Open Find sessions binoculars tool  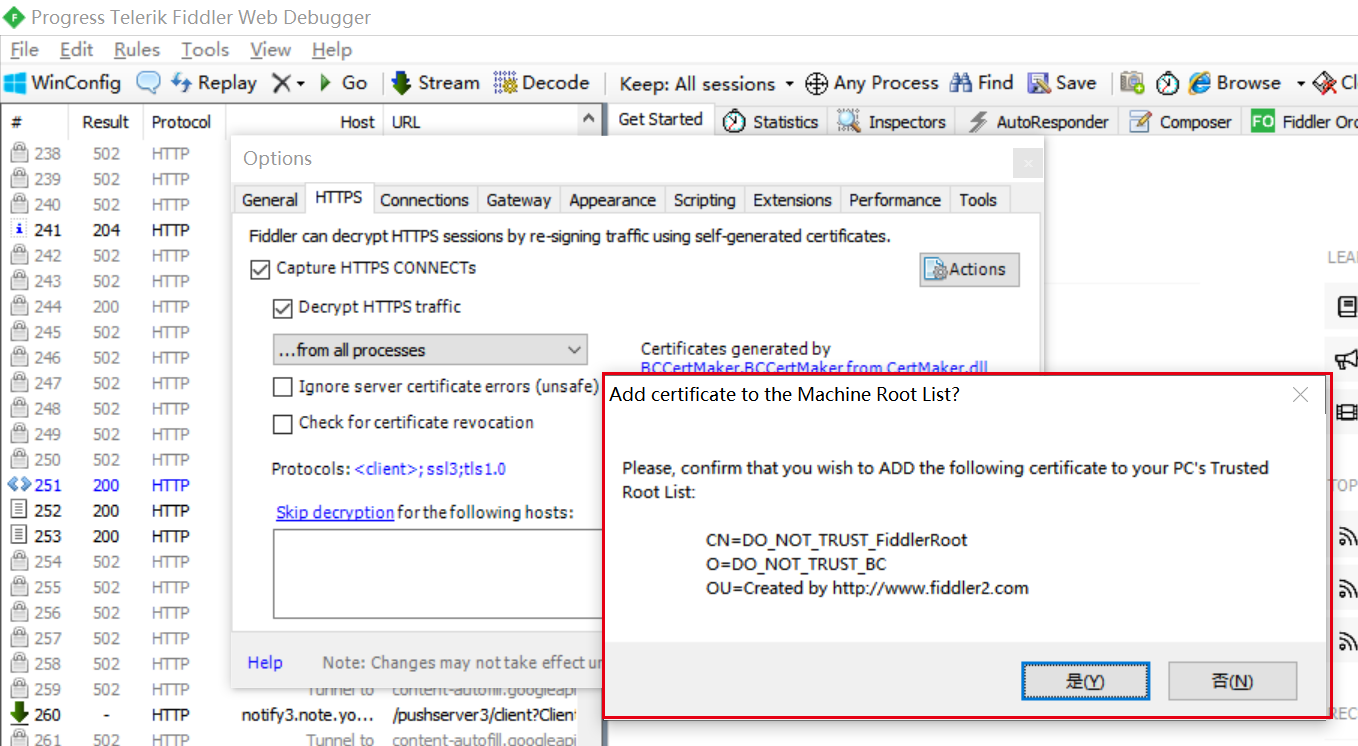click(x=982, y=83)
